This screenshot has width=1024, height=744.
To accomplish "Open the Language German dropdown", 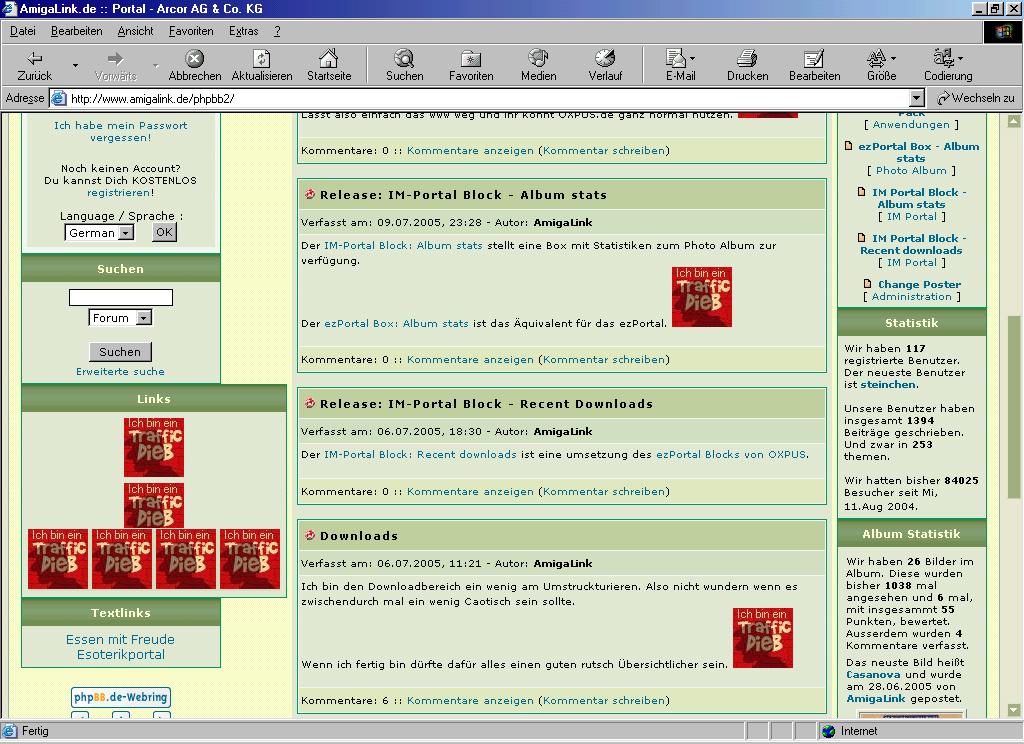I will point(126,233).
